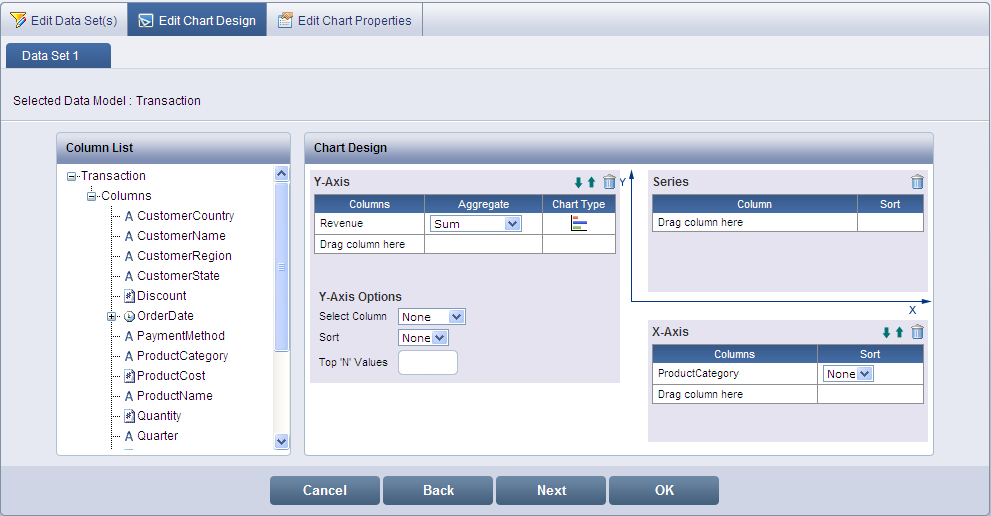The width and height of the screenshot is (991, 516).
Task: Click the Y-Axis move down arrow icon
Action: (x=578, y=183)
